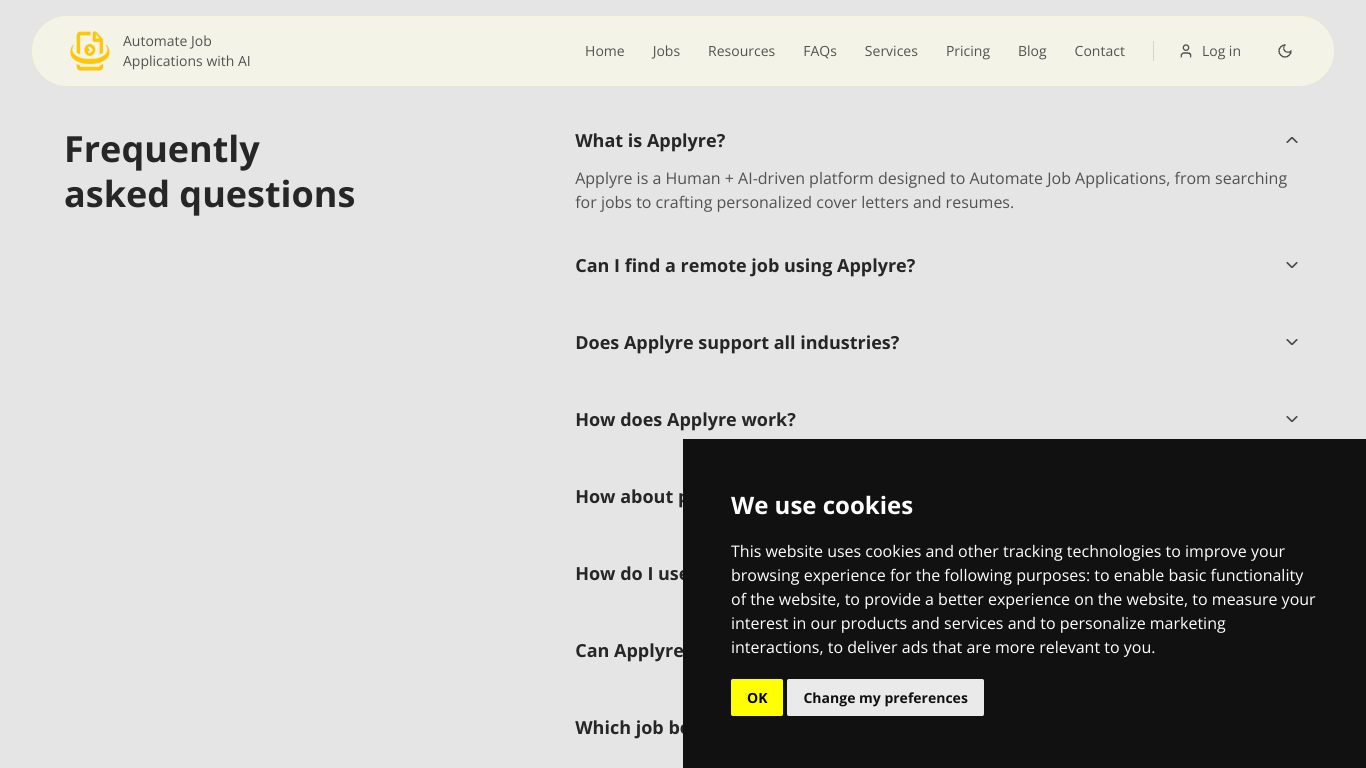Open Can I find a remote job question
1366x768 pixels.
pyautogui.click(x=745, y=265)
